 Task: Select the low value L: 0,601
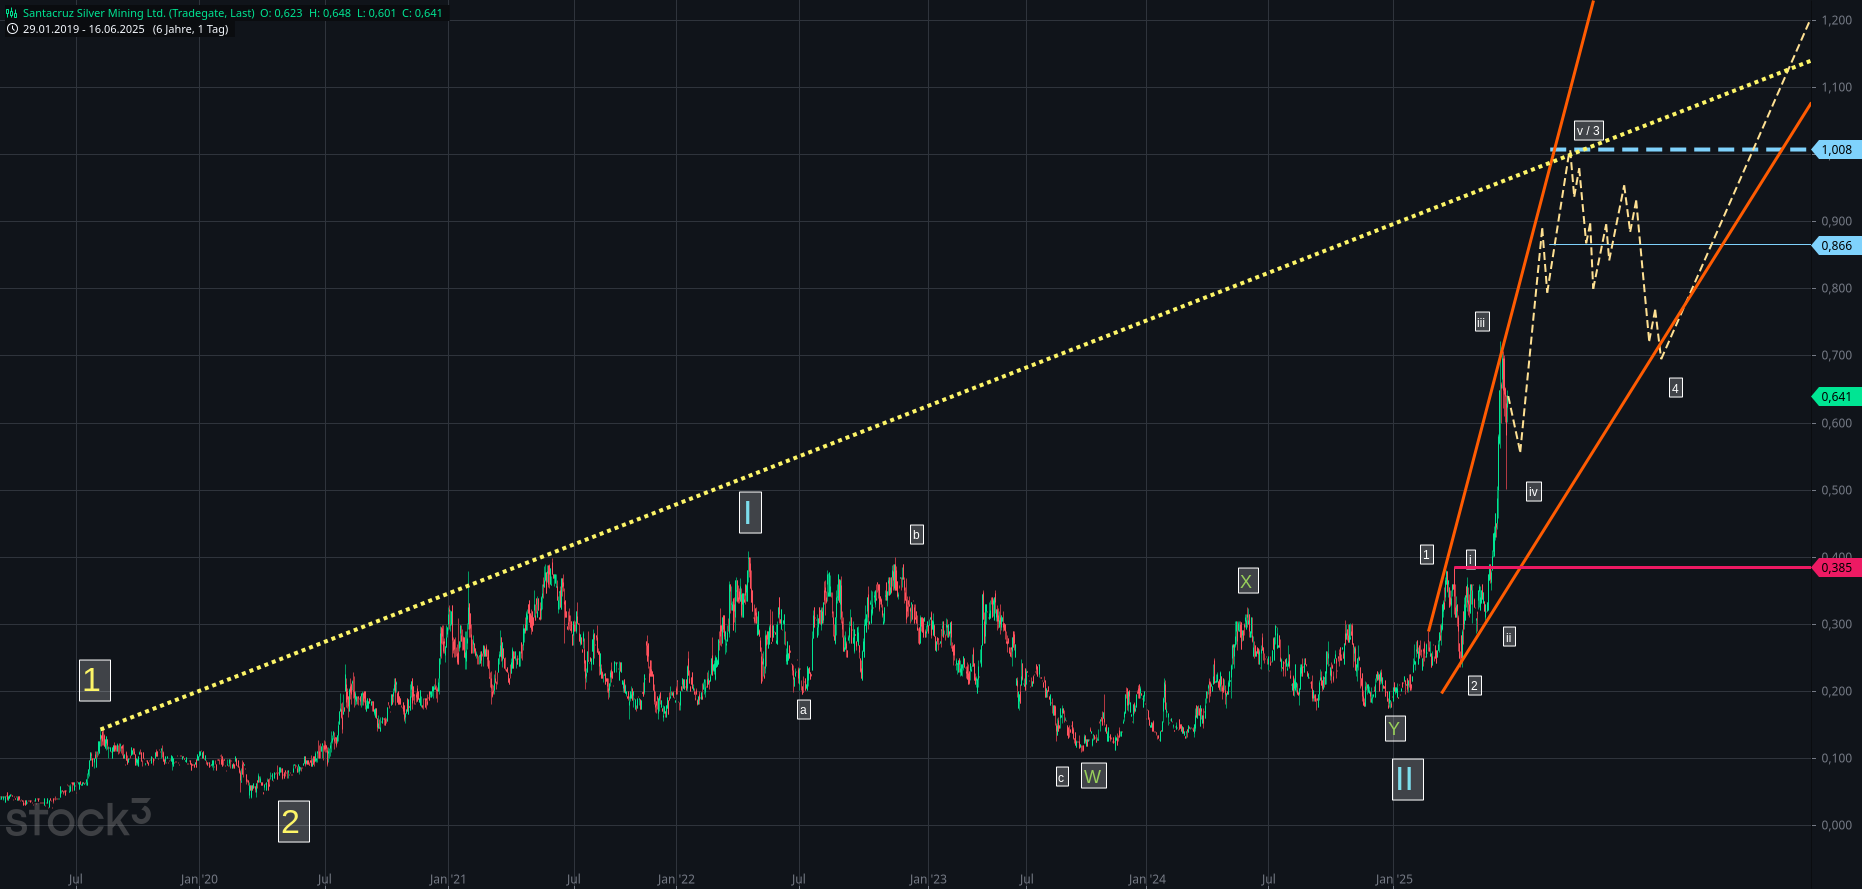[x=376, y=13]
